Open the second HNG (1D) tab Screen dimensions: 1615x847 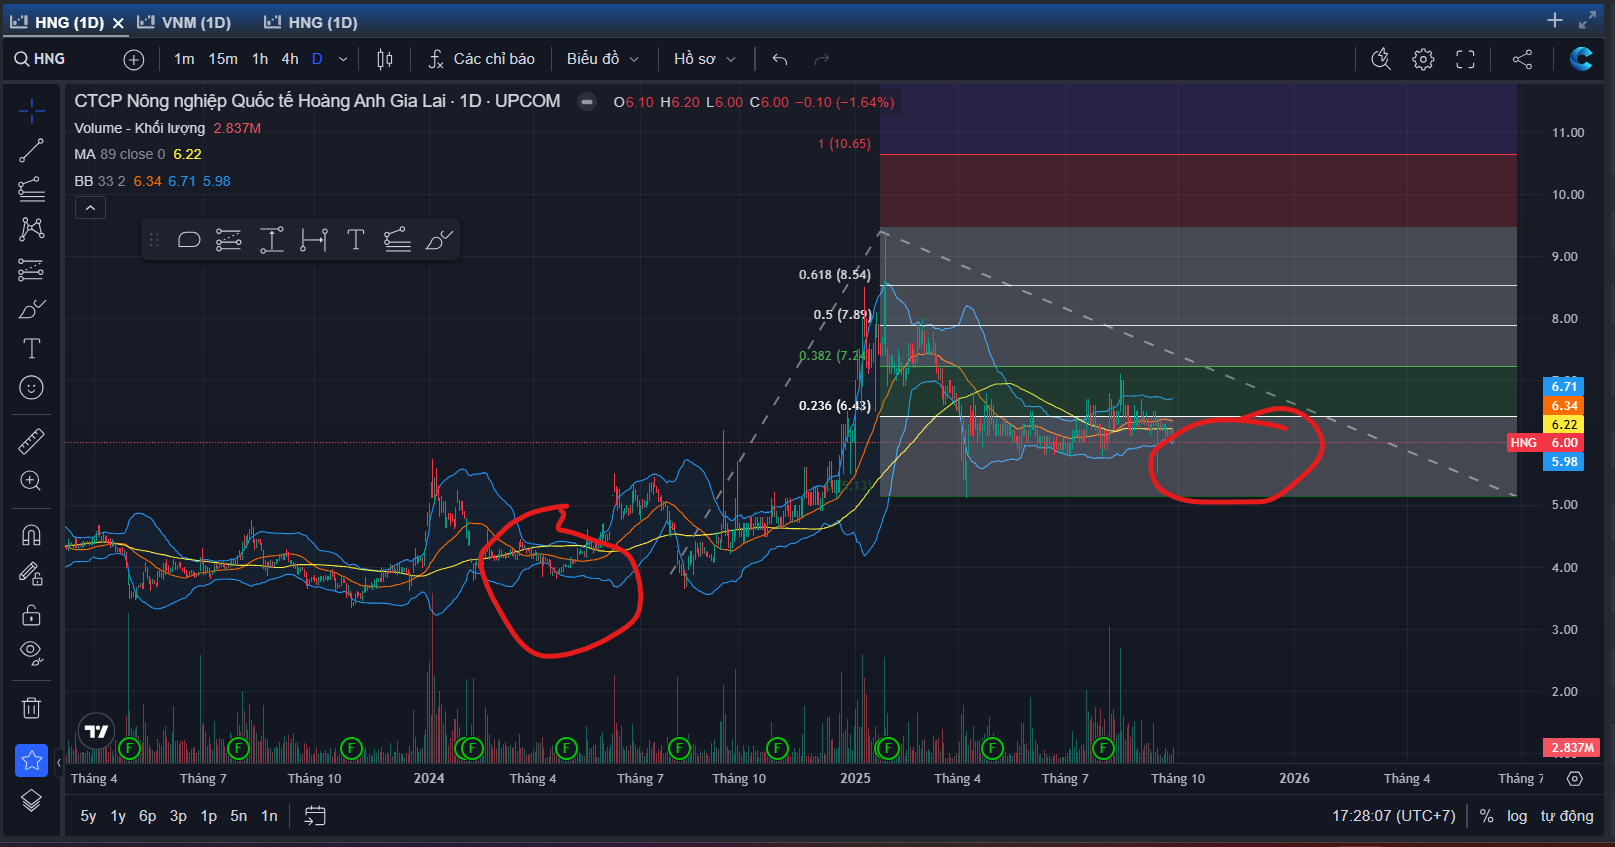coord(311,22)
